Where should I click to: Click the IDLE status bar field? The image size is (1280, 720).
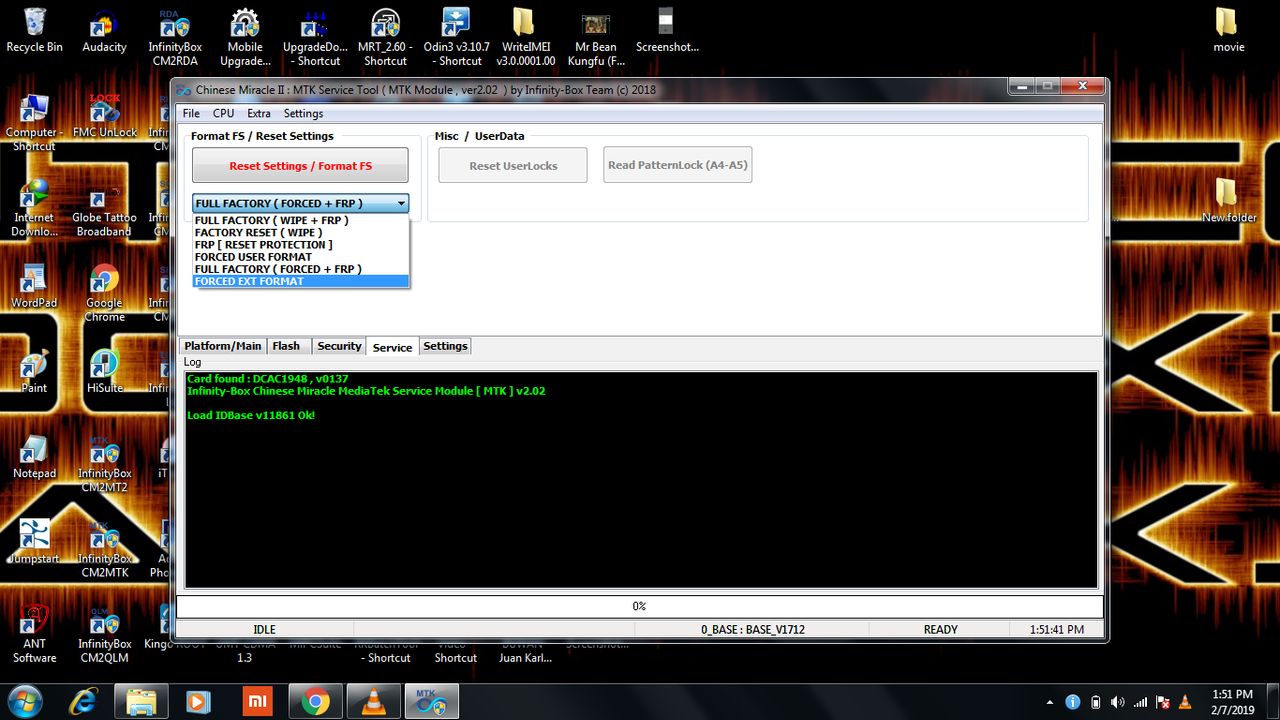[264, 630]
